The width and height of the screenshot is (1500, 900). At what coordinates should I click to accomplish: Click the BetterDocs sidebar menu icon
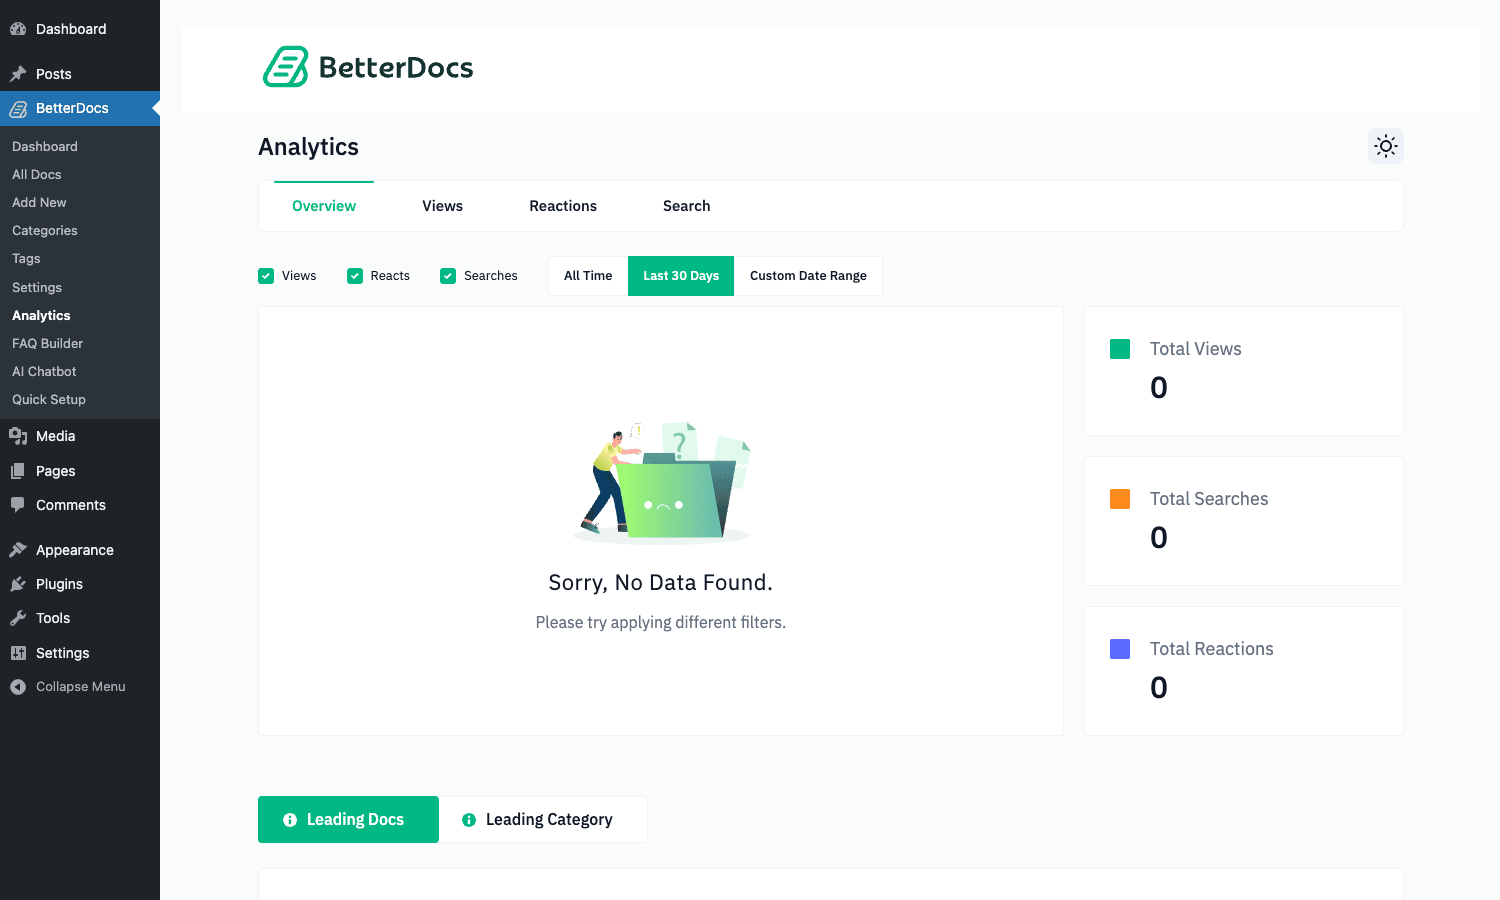tap(18, 108)
